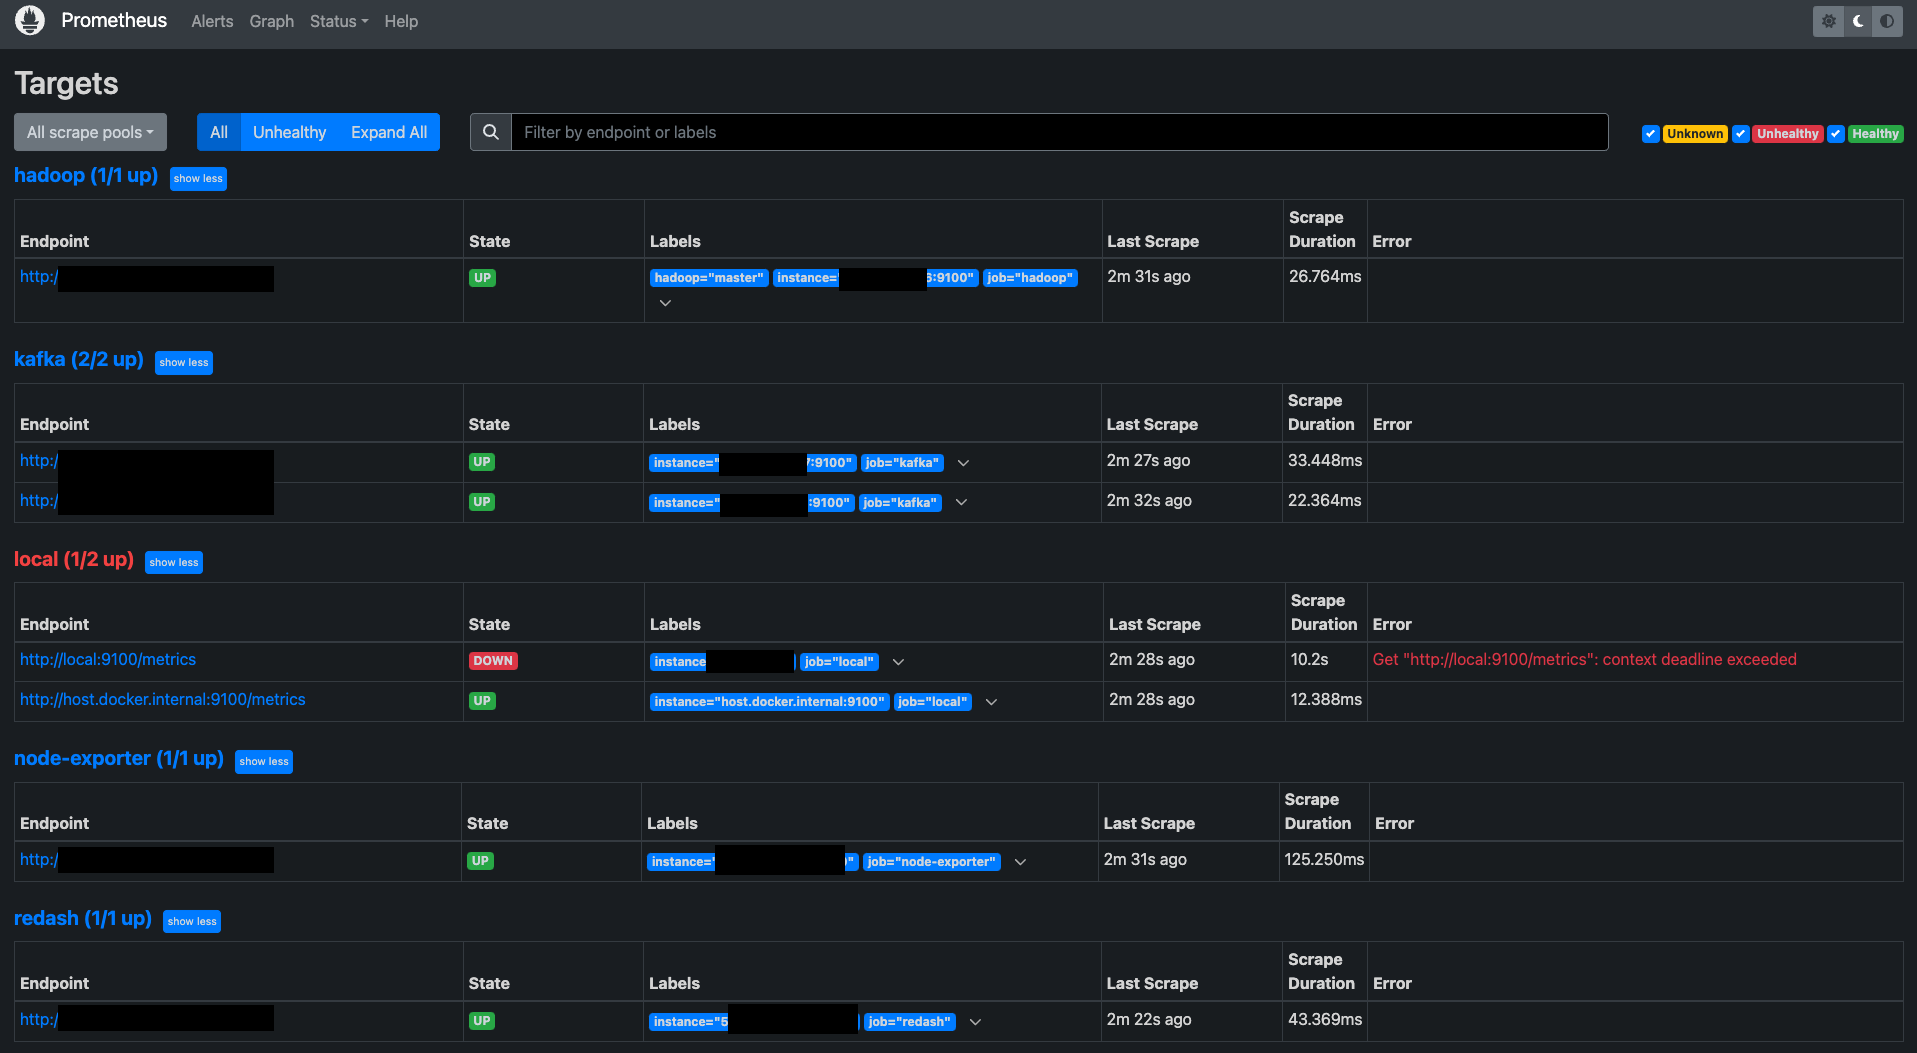Open the Help page
Image resolution: width=1917 pixels, height=1053 pixels.
(401, 21)
